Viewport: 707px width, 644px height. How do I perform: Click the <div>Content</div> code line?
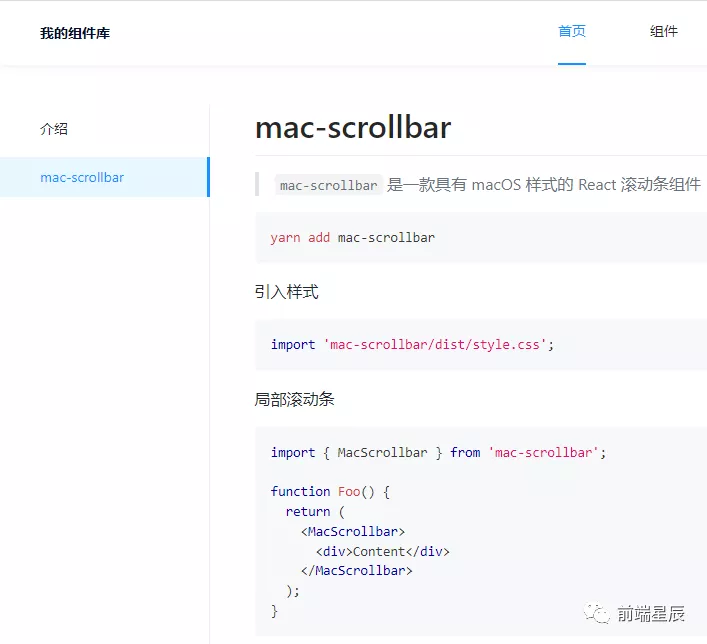[383, 552]
